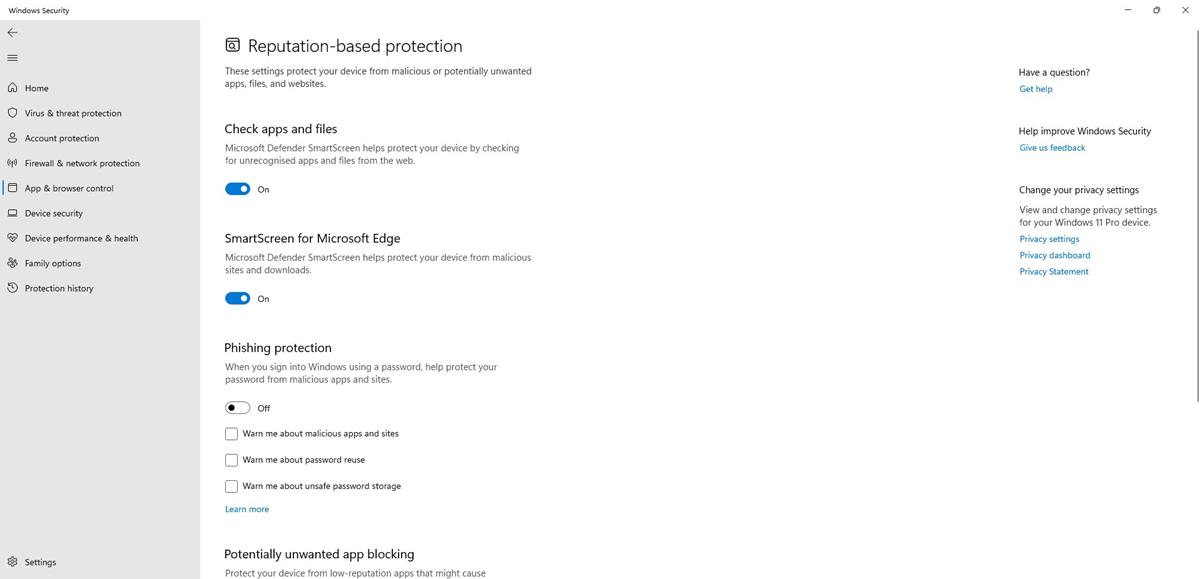The height and width of the screenshot is (579, 1200).
Task: Open Protection history clock icon
Action: [13, 288]
